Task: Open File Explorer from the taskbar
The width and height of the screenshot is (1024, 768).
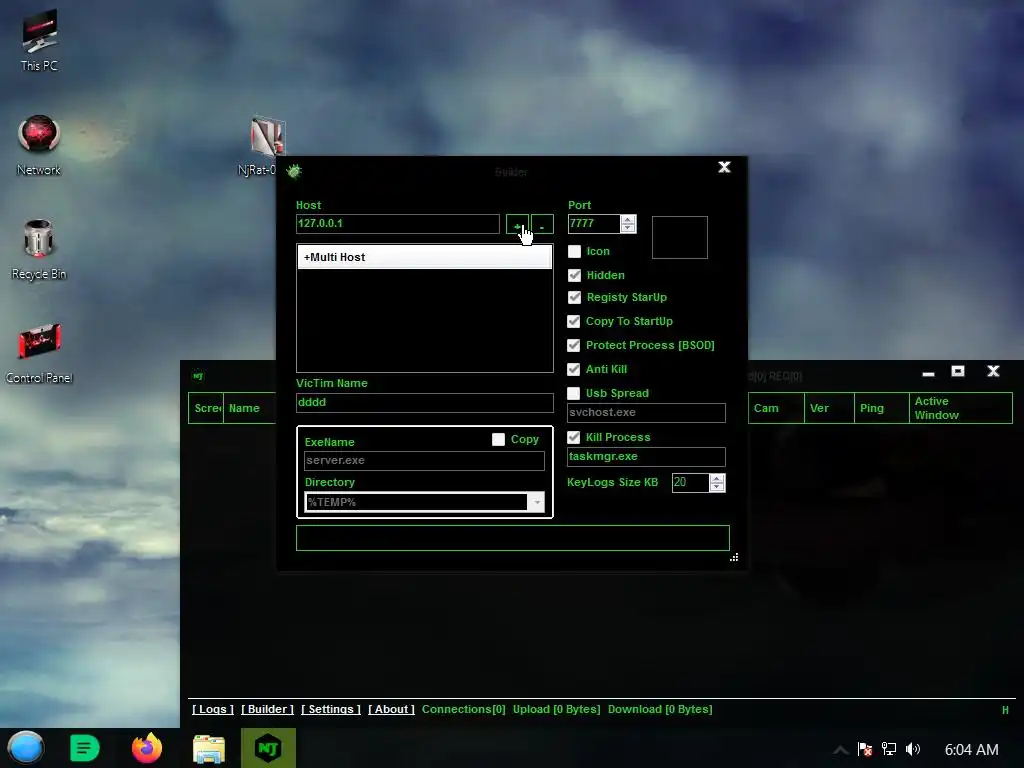Action: click(x=209, y=748)
